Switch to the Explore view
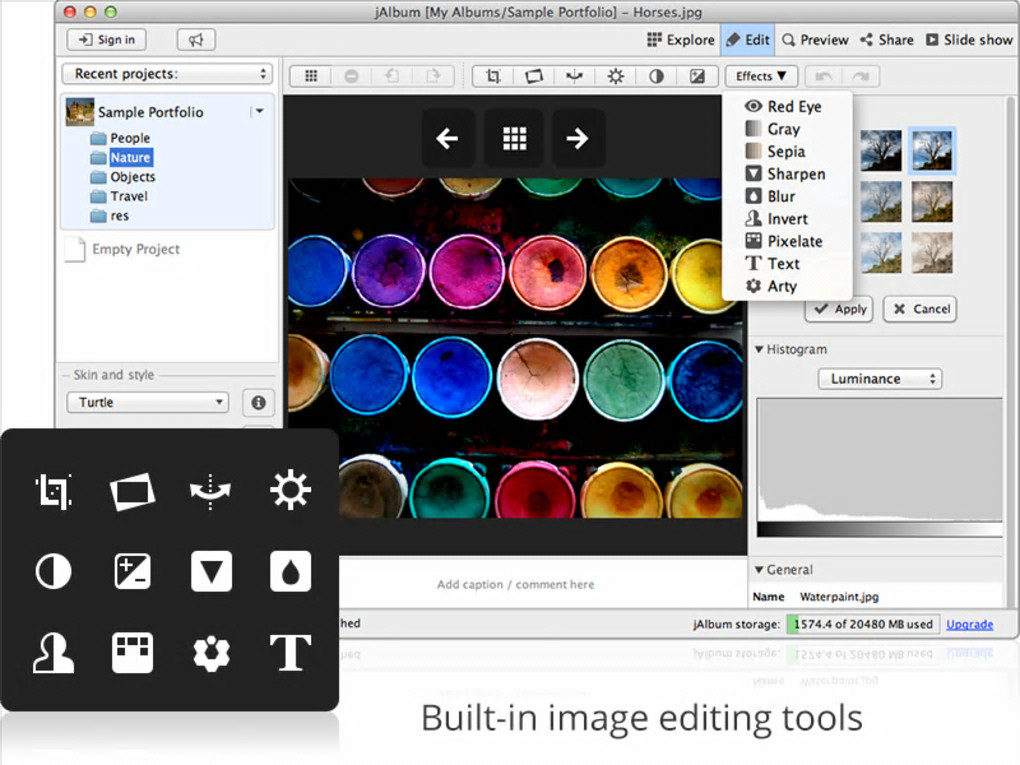The height and width of the screenshot is (765, 1020). pyautogui.click(x=680, y=40)
